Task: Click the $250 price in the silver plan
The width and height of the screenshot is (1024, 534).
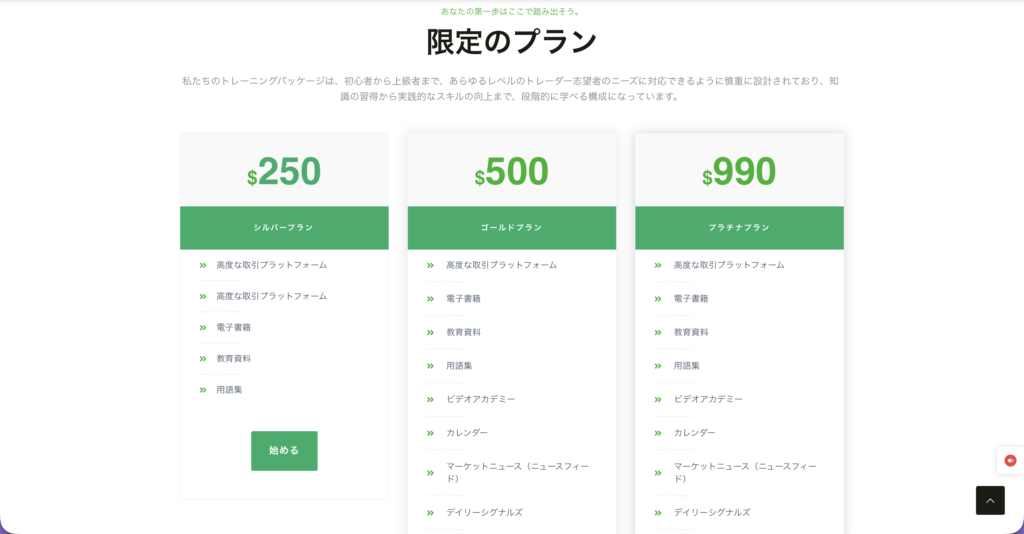Action: point(284,172)
